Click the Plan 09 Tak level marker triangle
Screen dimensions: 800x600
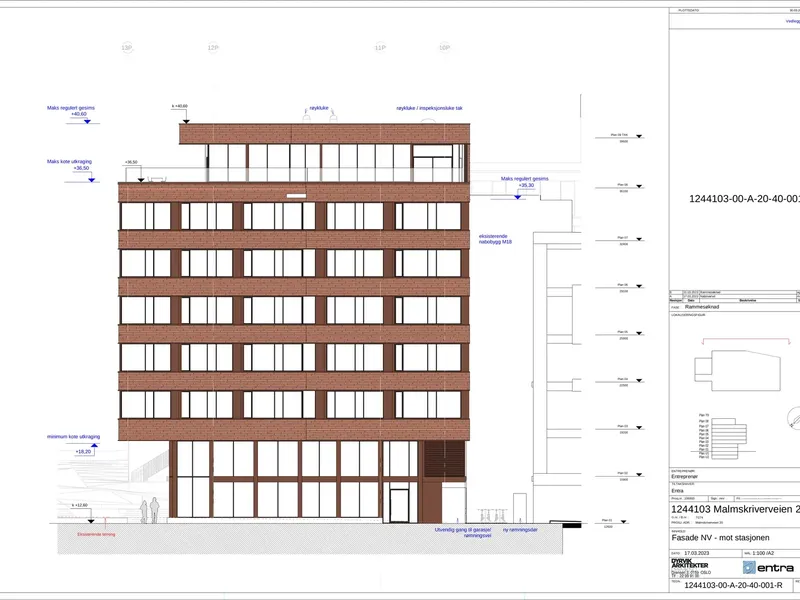(x=639, y=136)
